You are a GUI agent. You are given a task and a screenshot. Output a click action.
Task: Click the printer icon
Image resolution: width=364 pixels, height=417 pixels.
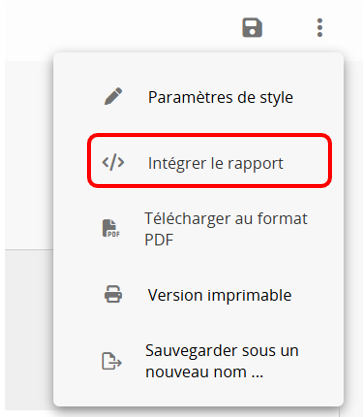[113, 294]
